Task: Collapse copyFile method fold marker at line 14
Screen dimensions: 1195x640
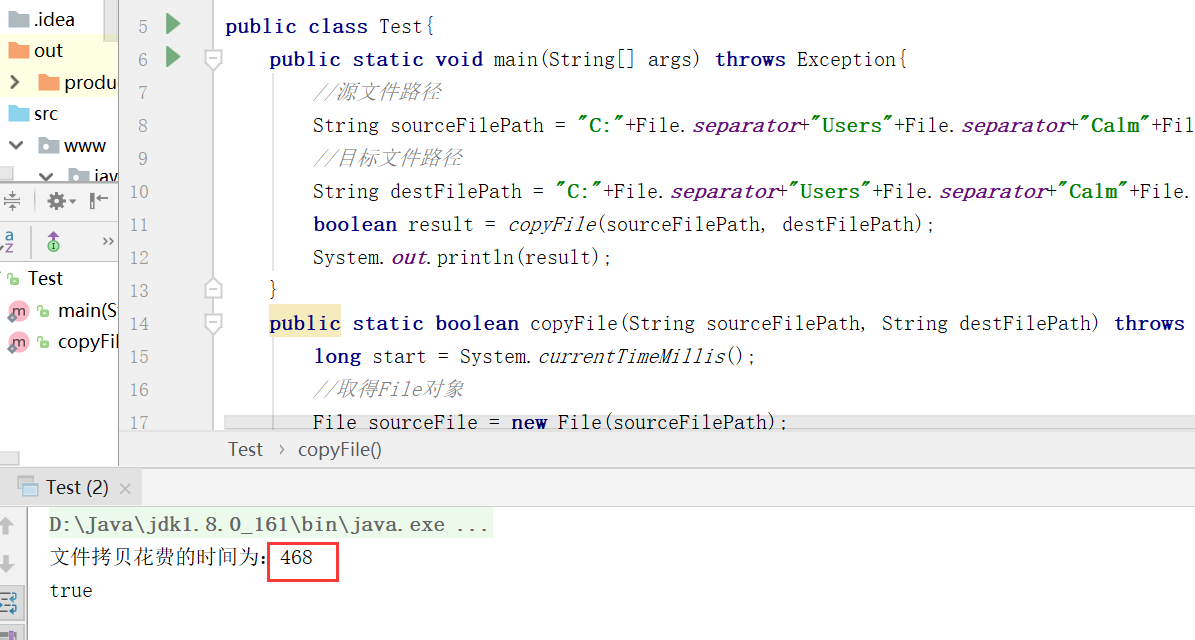Action: click(213, 323)
